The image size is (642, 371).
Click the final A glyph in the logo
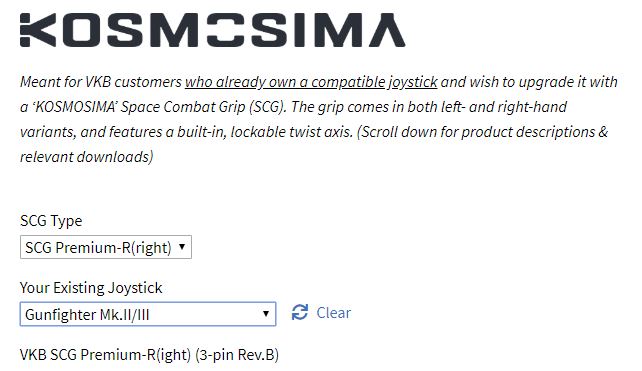(387, 30)
